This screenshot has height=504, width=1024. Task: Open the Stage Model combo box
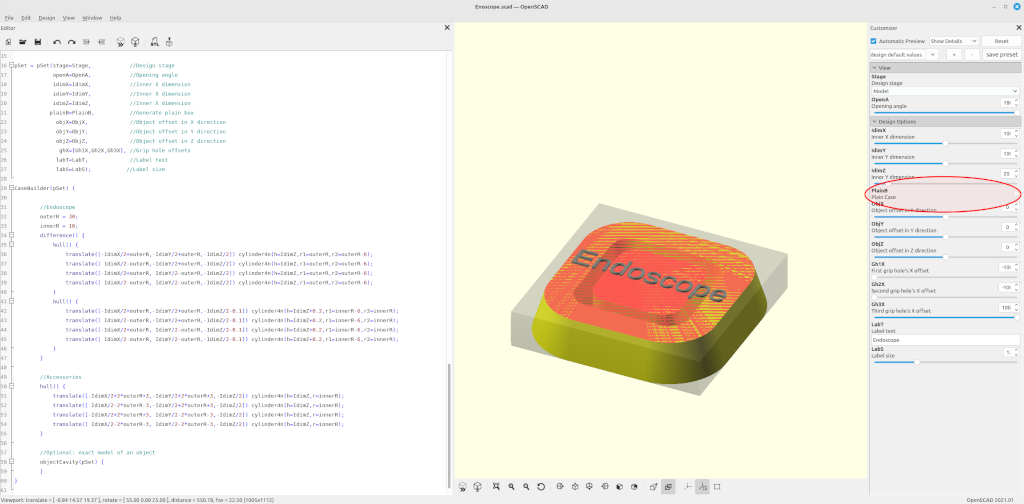945,91
